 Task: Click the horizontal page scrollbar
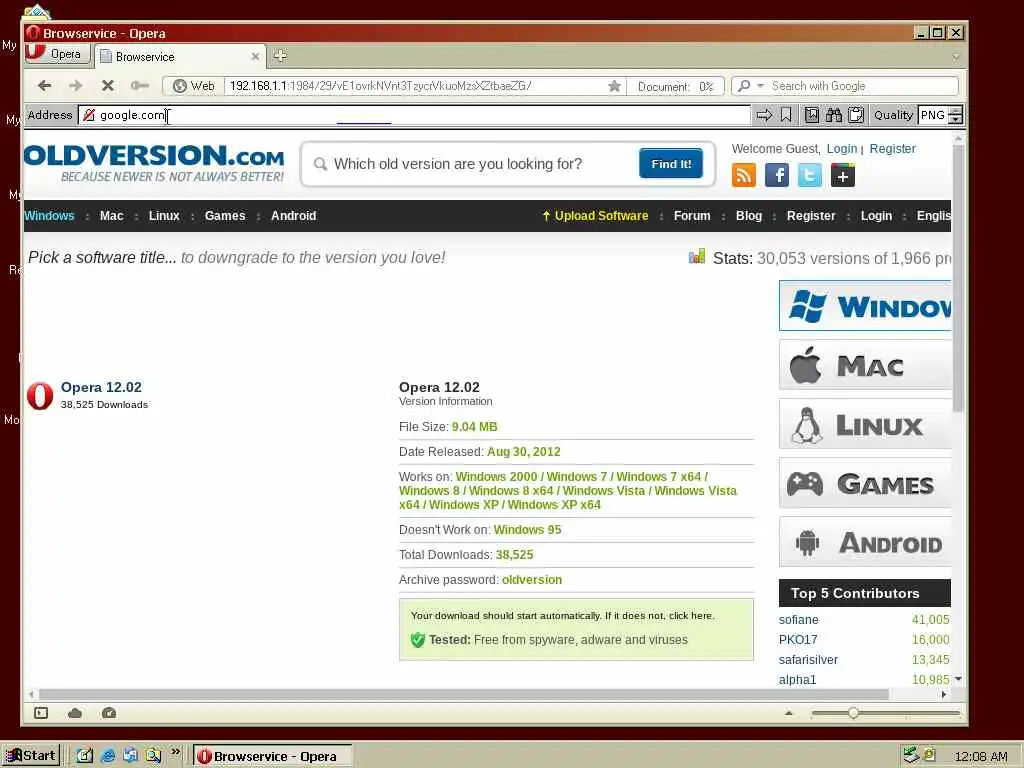click(464, 694)
